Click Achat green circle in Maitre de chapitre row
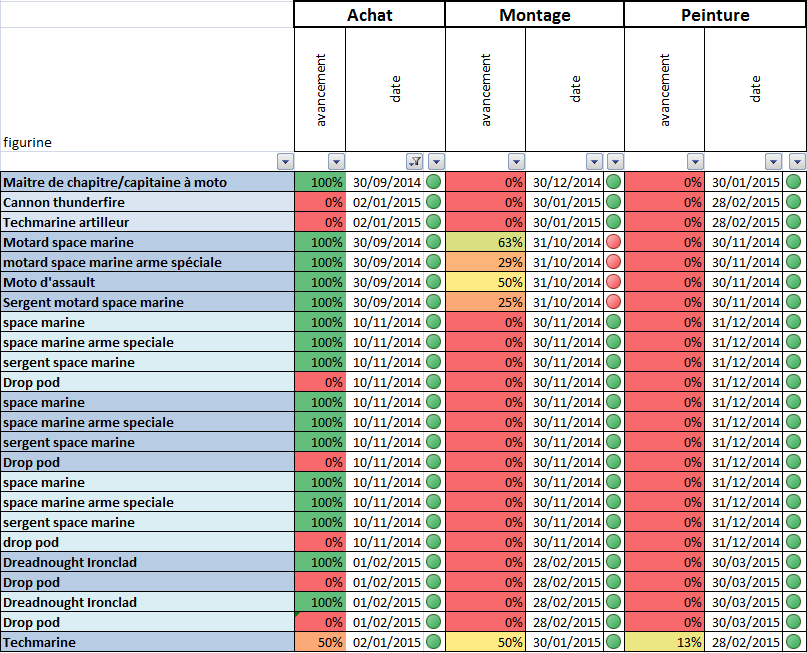 coord(434,182)
